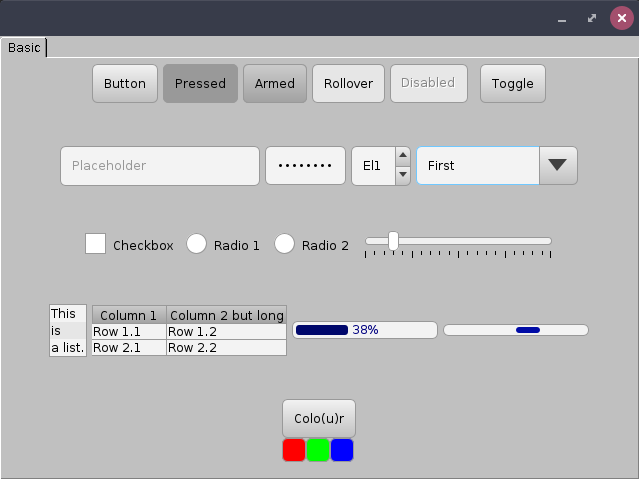Screen dimensions: 639x479
Task: Click the spinner up arrow
Action: point(403,156)
